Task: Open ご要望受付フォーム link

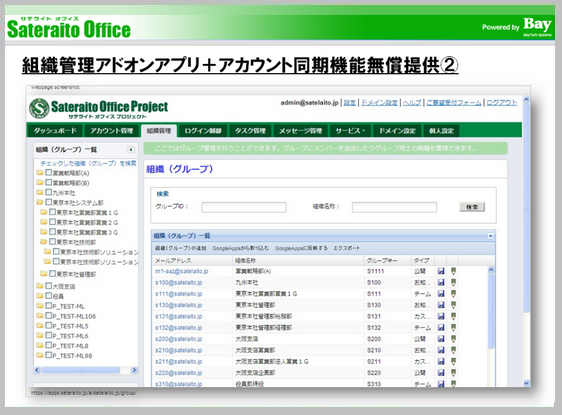Action: click(x=454, y=102)
